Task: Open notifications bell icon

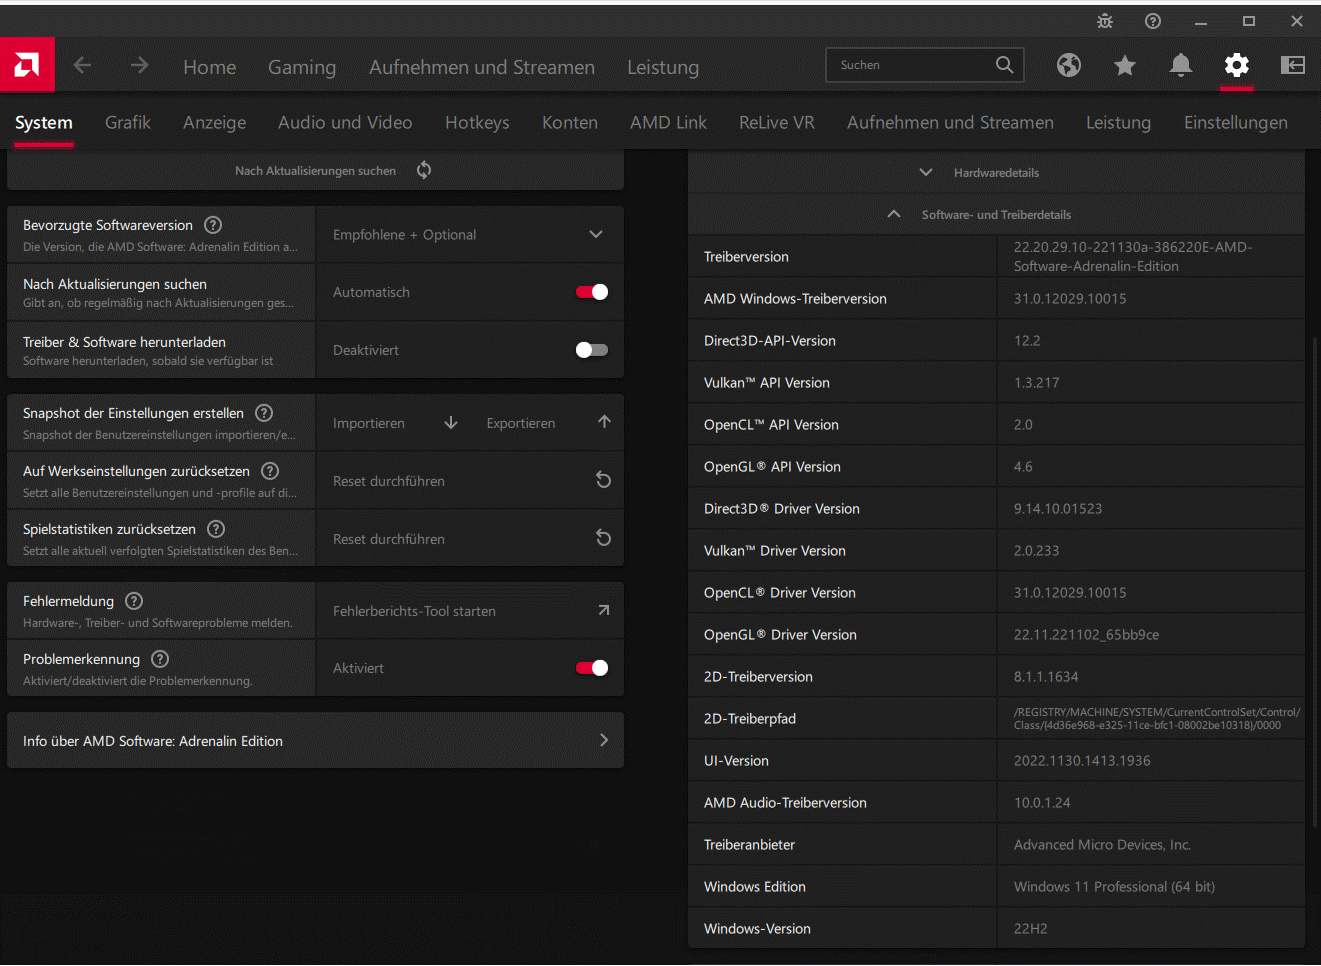Action: click(x=1181, y=65)
